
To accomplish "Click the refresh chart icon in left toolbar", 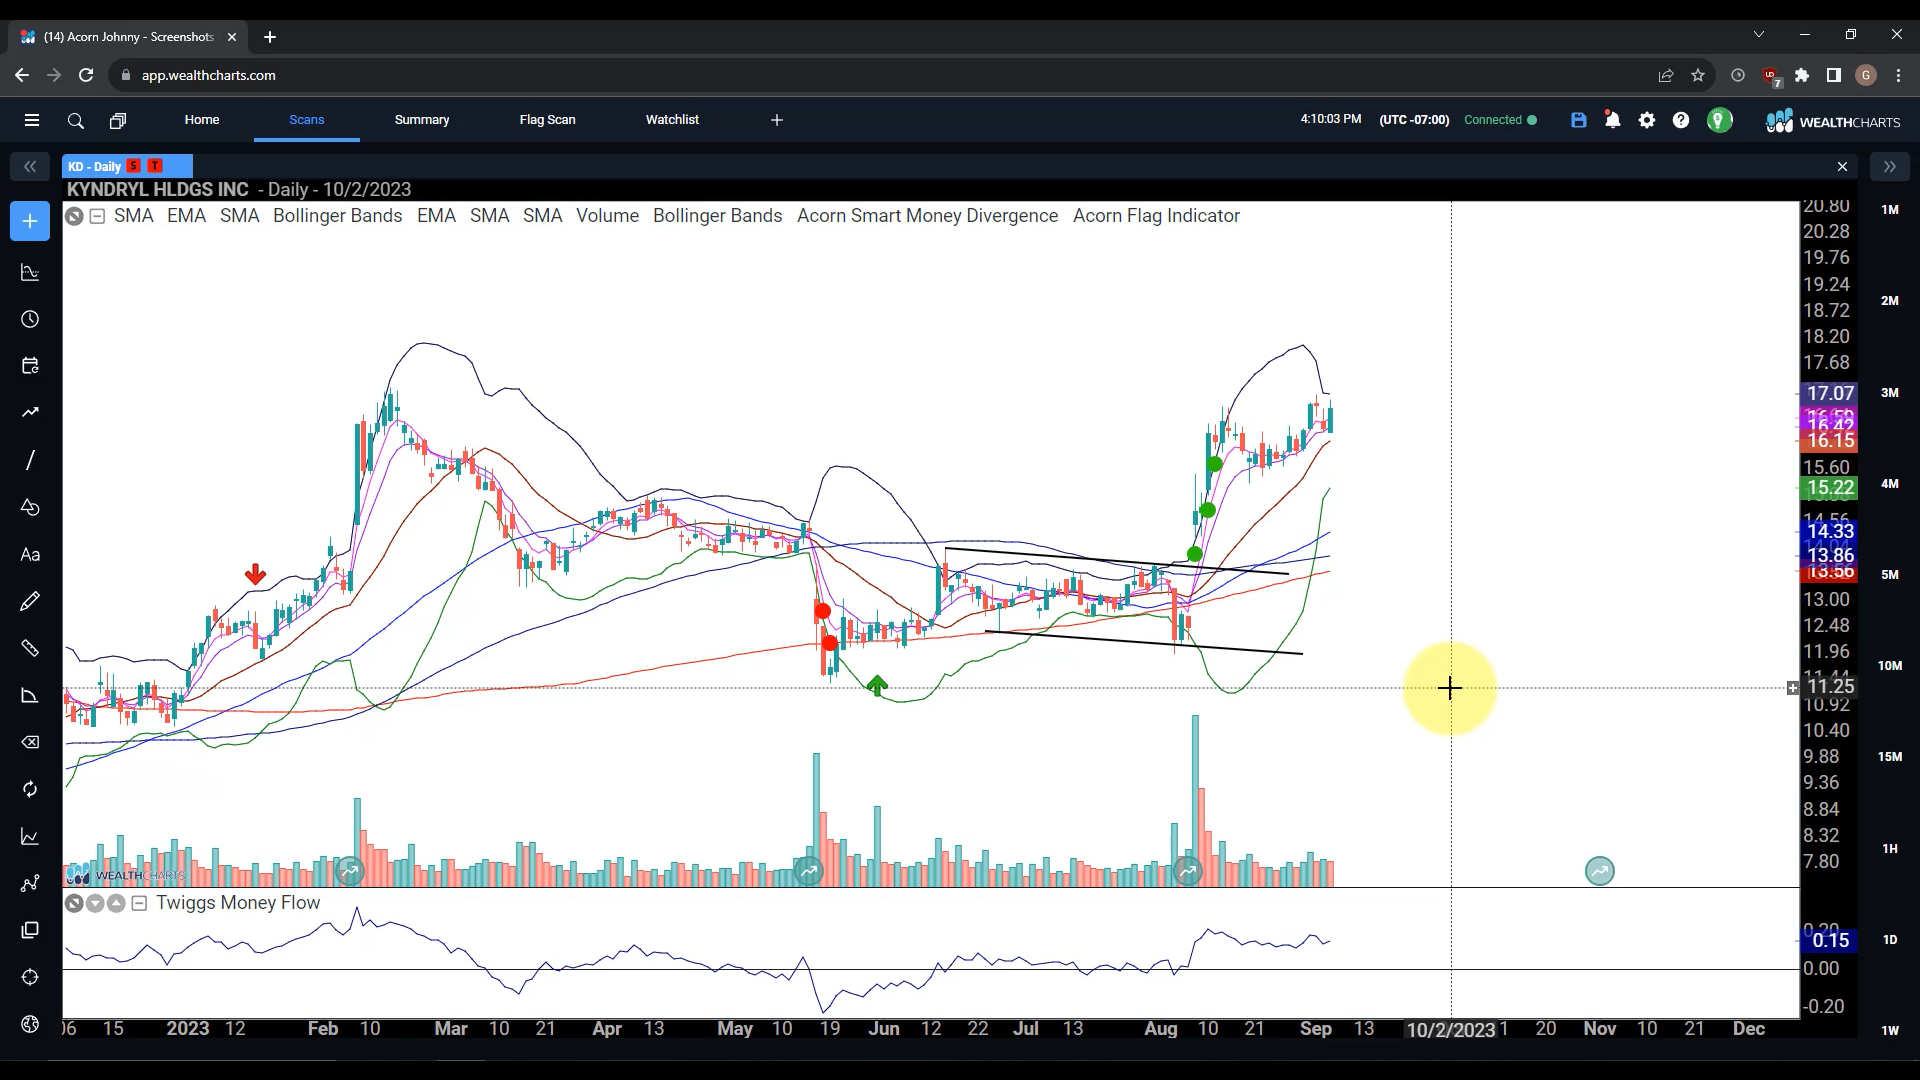I will point(30,789).
